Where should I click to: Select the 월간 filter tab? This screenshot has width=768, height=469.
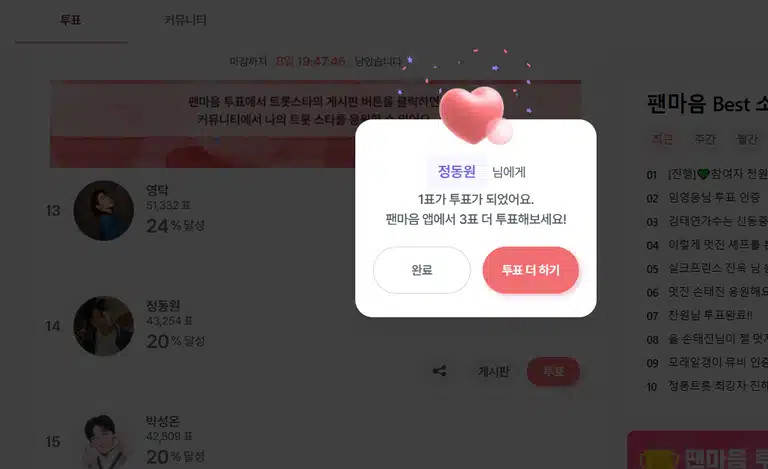pos(747,139)
